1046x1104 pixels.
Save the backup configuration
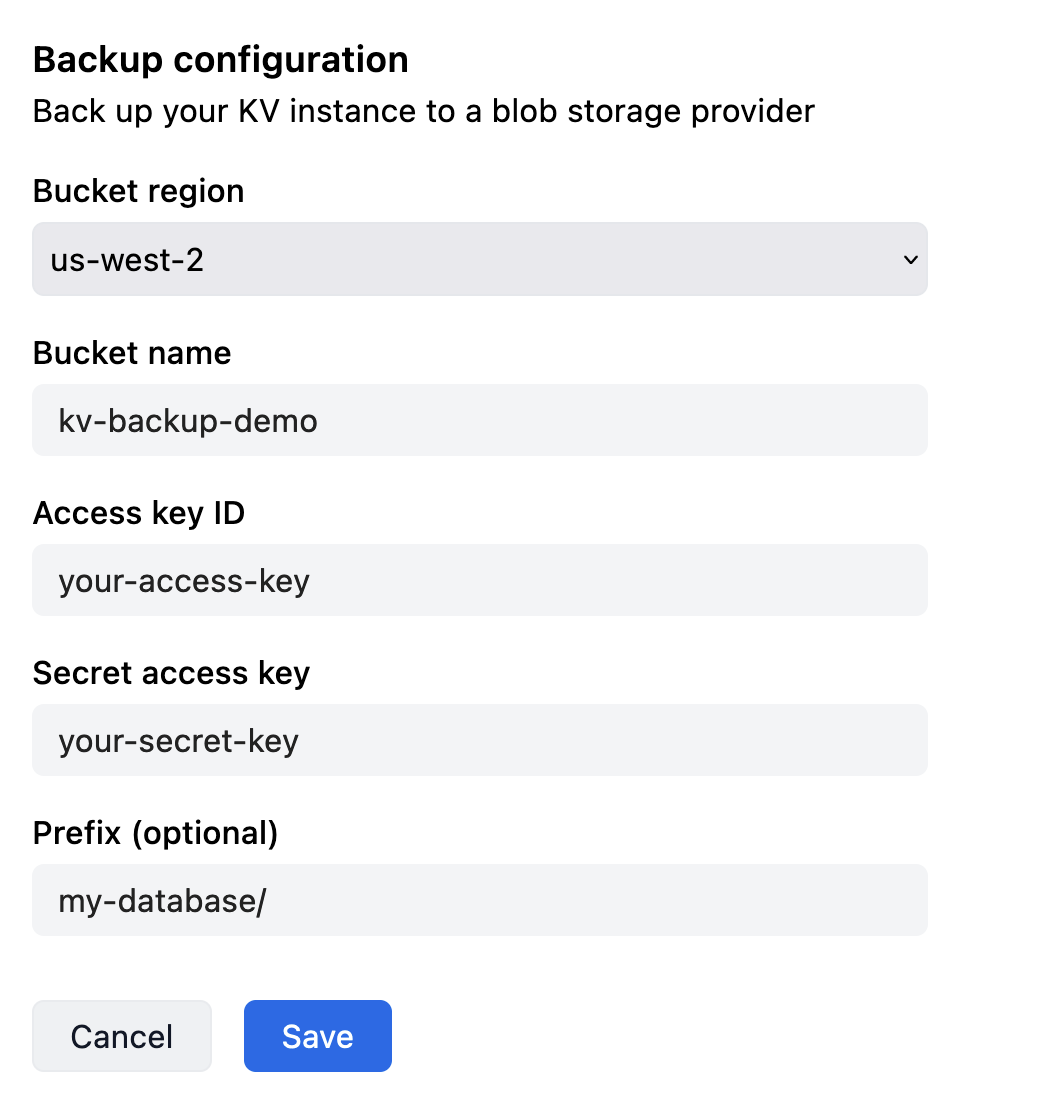coord(317,1036)
